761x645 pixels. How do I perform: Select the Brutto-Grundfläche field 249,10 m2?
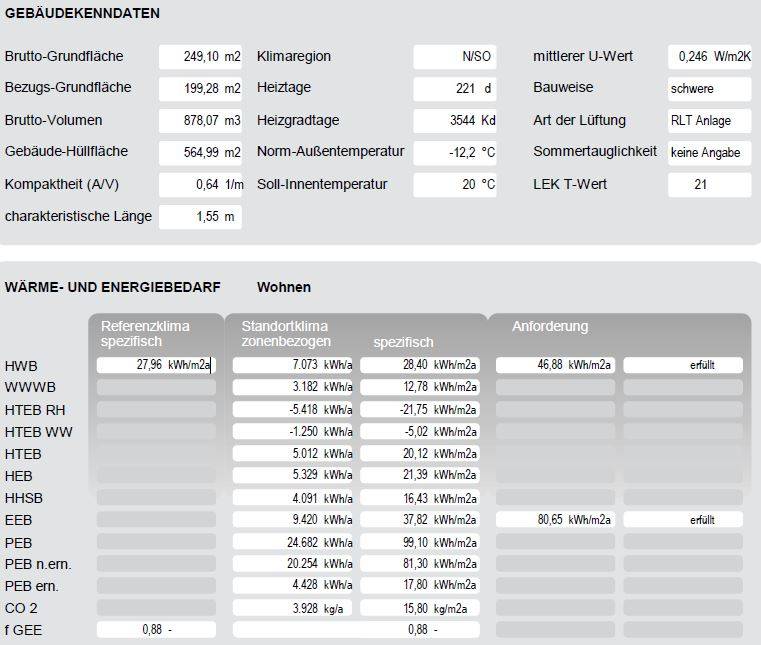point(200,56)
